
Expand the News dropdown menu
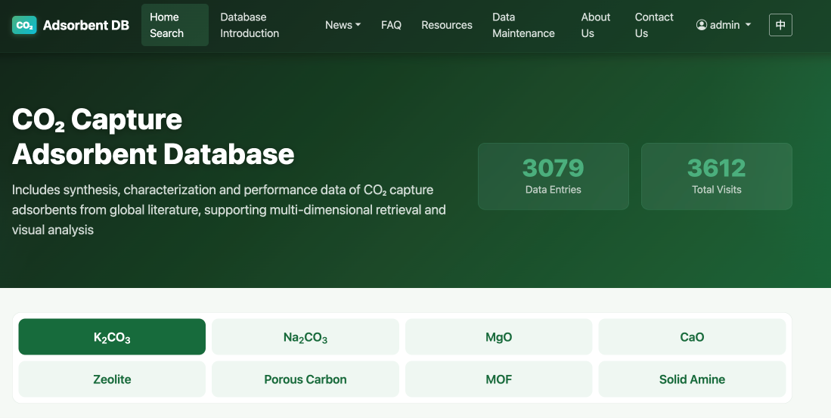[x=343, y=25]
